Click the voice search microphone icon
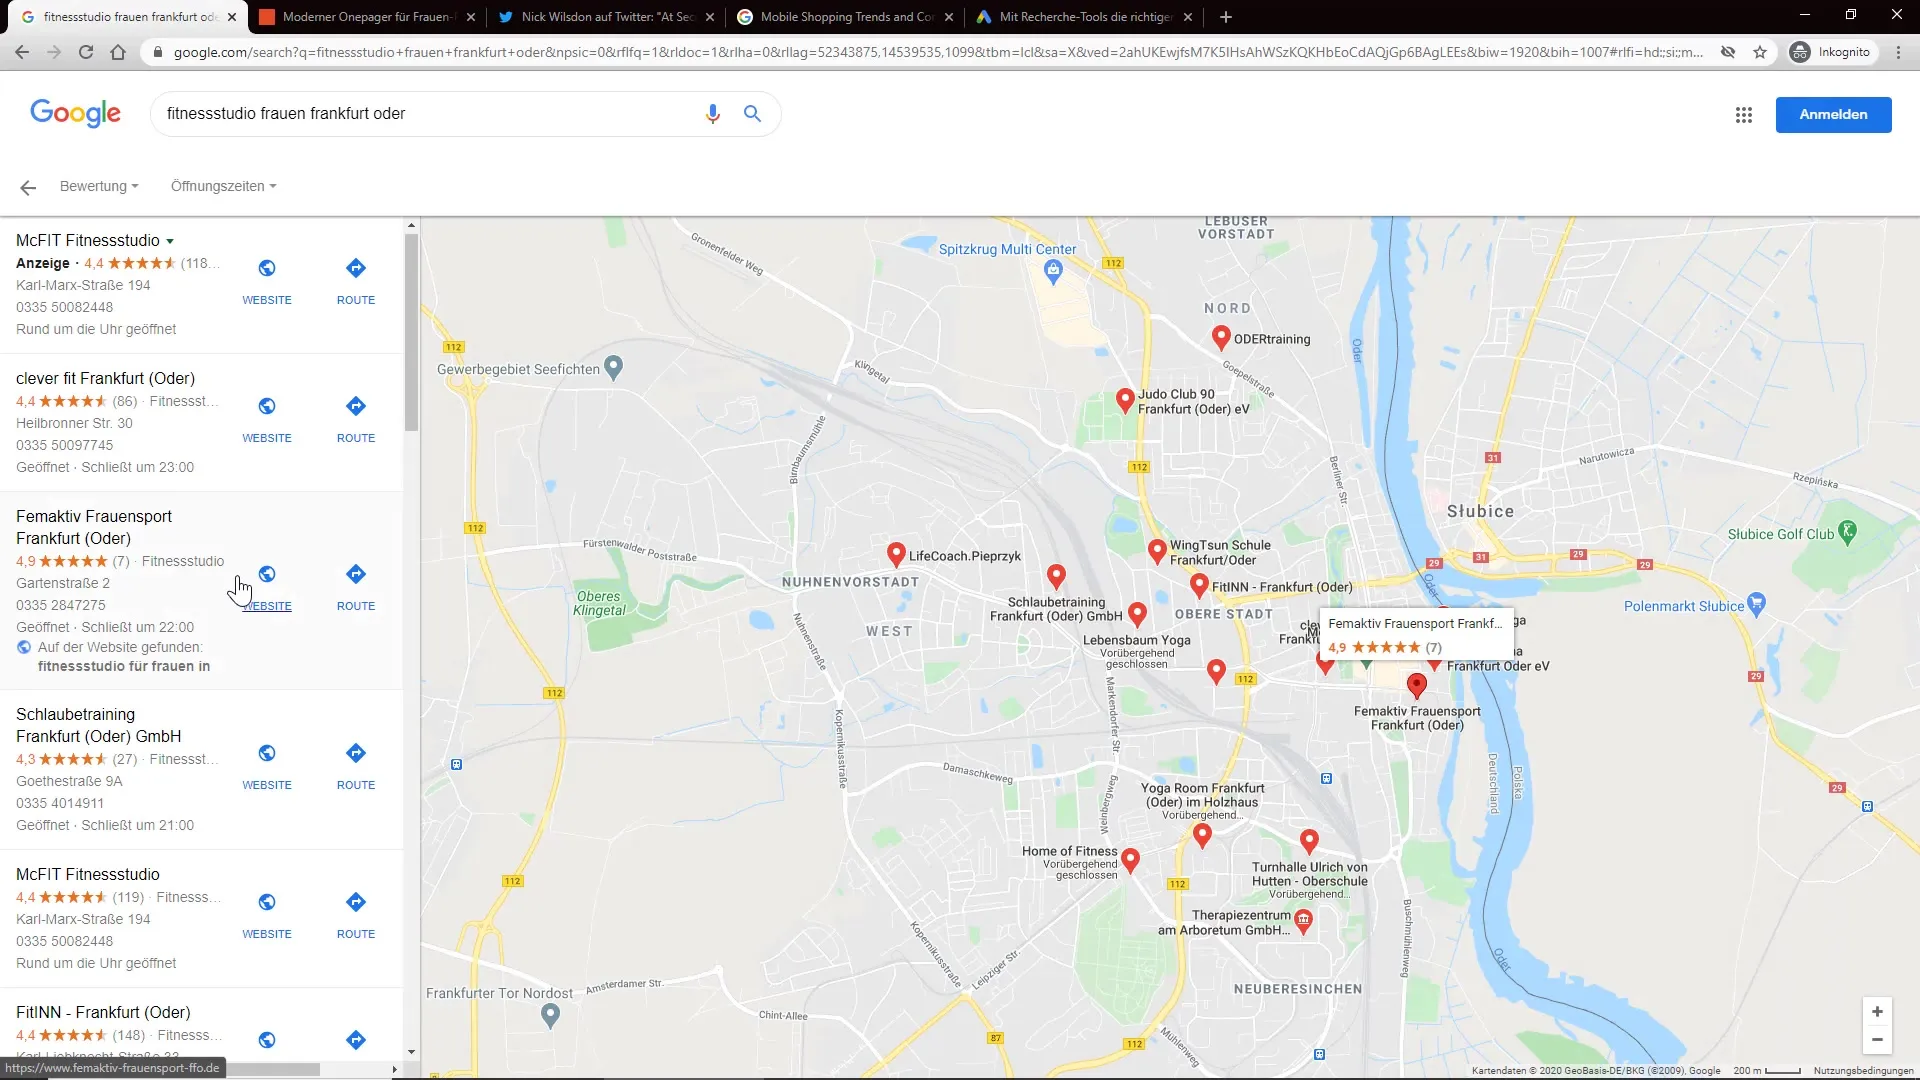The image size is (1920, 1080). (712, 114)
